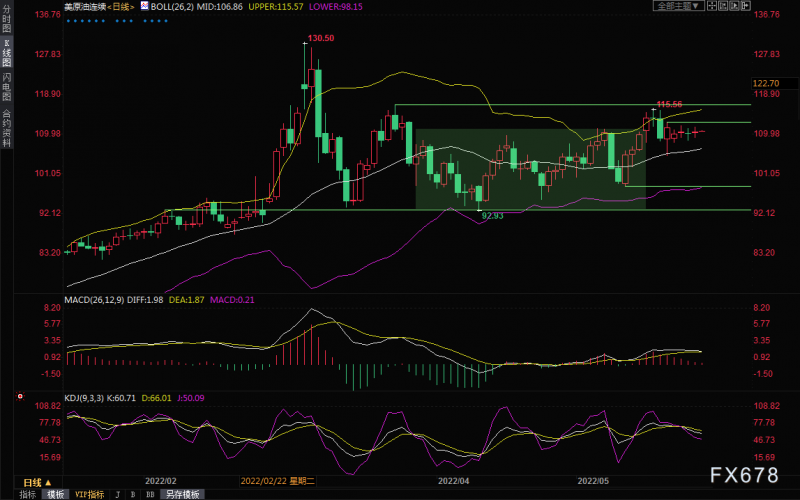Click the chart replay play icon
The height and width of the screenshot is (500, 800).
(734, 6)
